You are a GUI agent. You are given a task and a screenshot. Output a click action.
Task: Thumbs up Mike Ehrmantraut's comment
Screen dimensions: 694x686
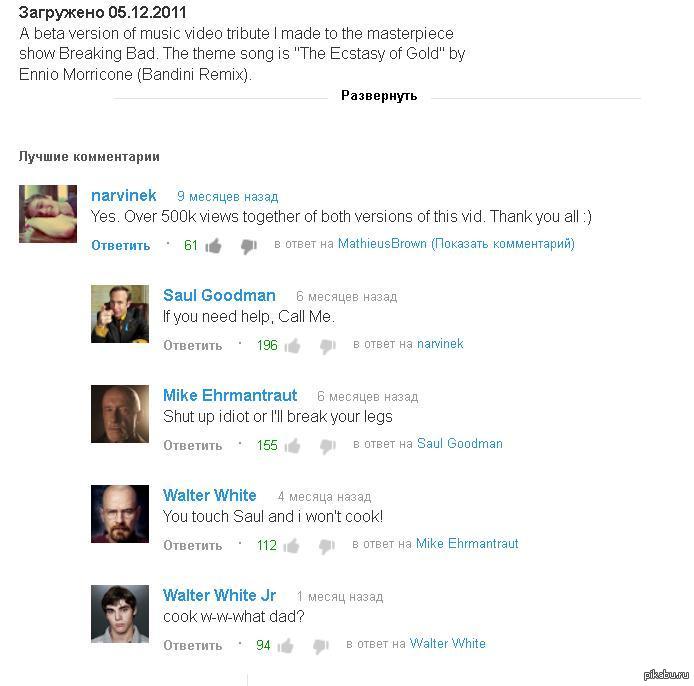click(292, 446)
